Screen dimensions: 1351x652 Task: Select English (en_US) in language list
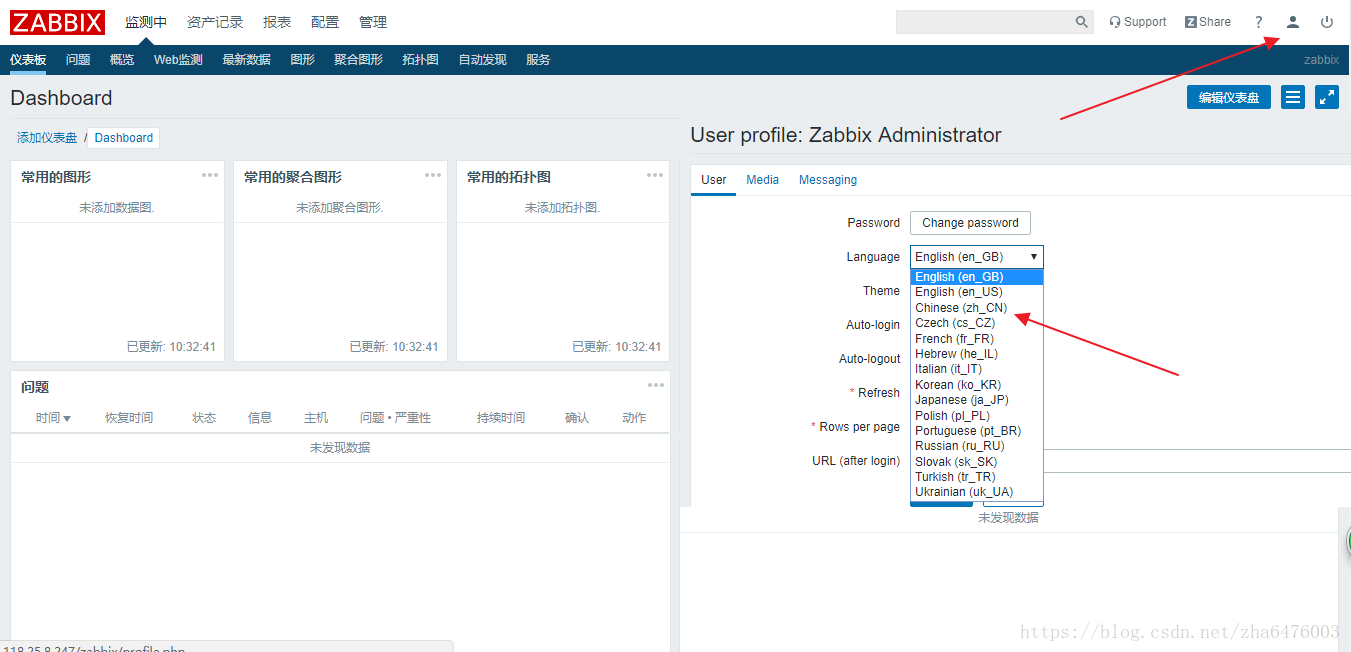point(976,292)
